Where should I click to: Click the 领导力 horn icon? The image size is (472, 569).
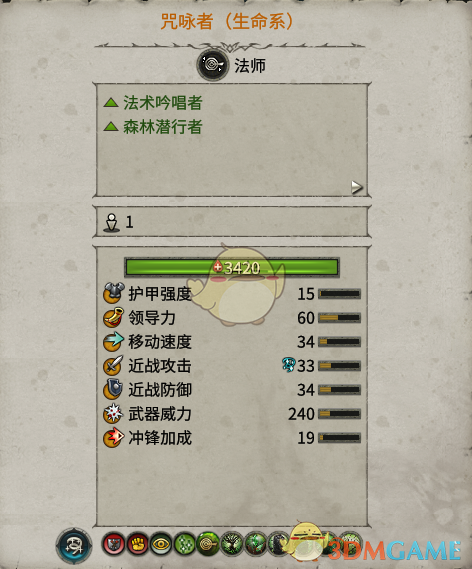pos(114,317)
